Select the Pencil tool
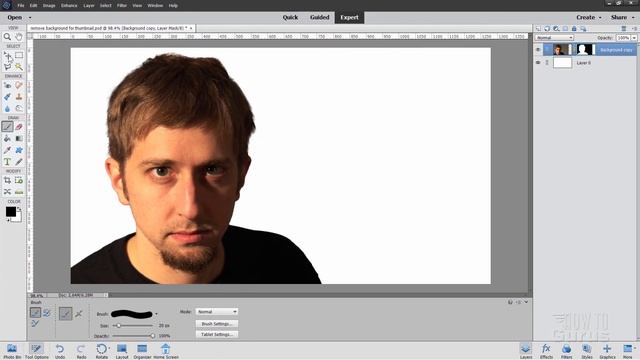The height and width of the screenshot is (360, 640). tap(19, 162)
